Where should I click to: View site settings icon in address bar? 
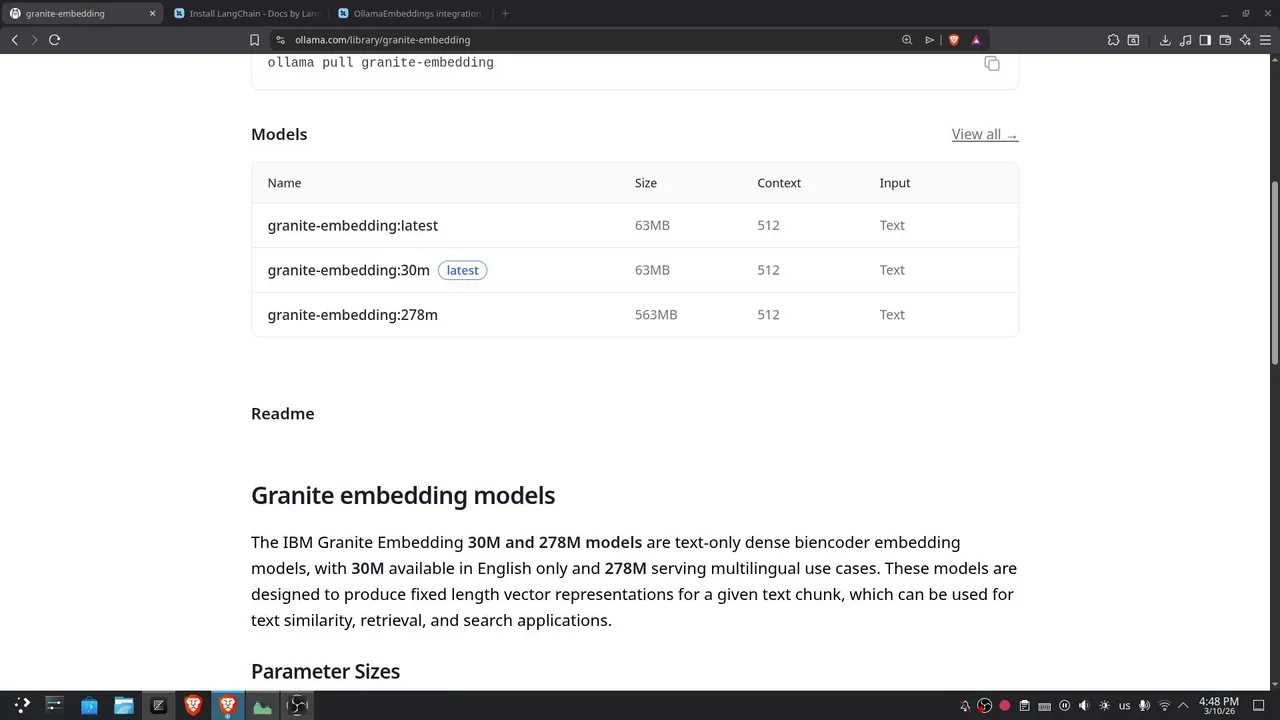pyautogui.click(x=280, y=40)
